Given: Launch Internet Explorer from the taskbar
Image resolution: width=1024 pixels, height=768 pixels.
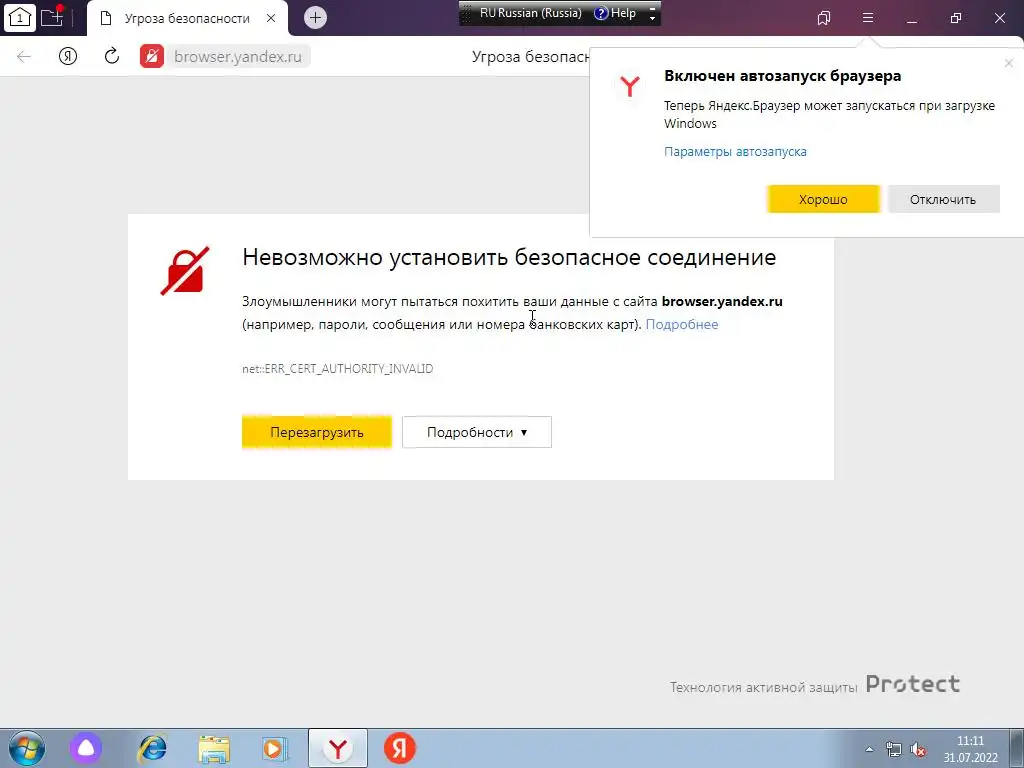Looking at the screenshot, I should pyautogui.click(x=153, y=748).
